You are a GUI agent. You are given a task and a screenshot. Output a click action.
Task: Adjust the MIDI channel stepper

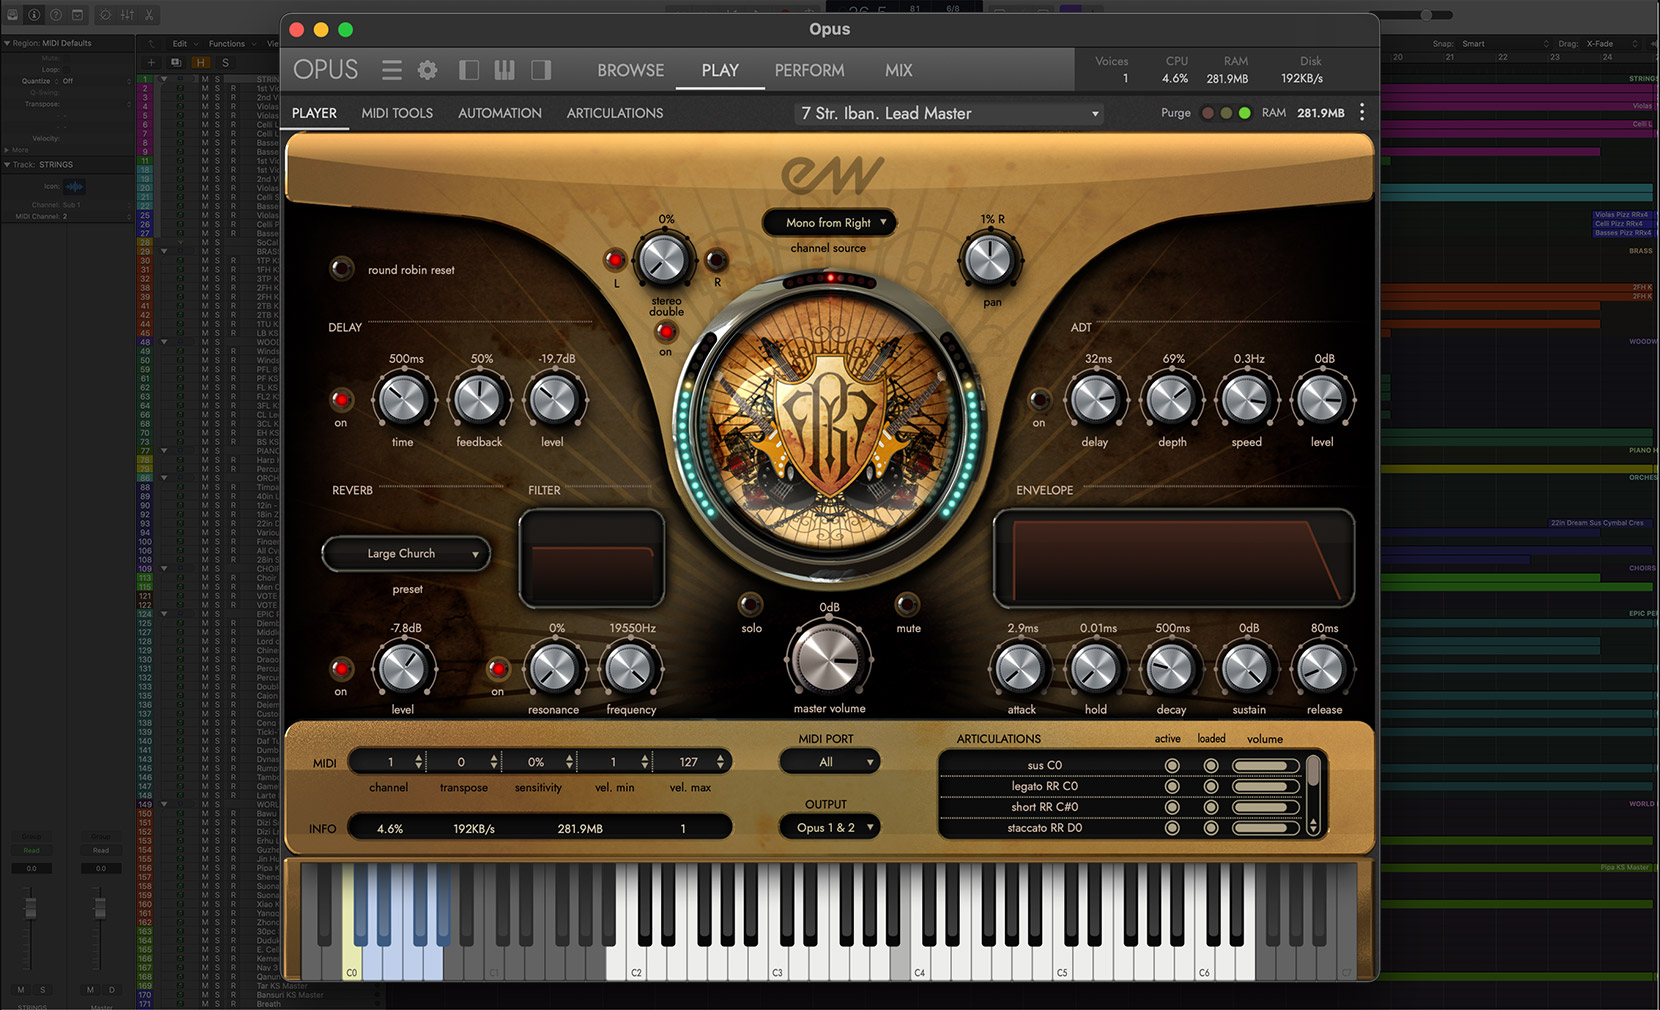418,762
